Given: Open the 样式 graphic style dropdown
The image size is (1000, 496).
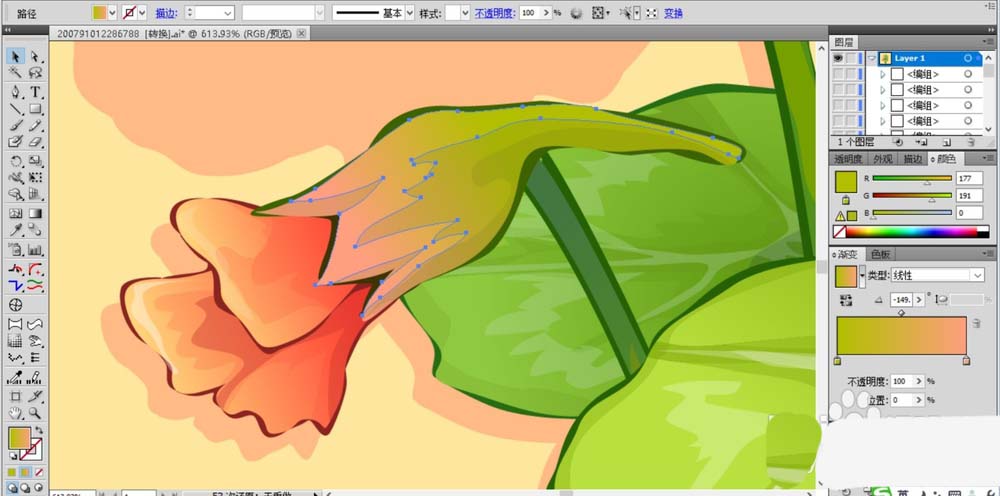Looking at the screenshot, I should coord(465,13).
